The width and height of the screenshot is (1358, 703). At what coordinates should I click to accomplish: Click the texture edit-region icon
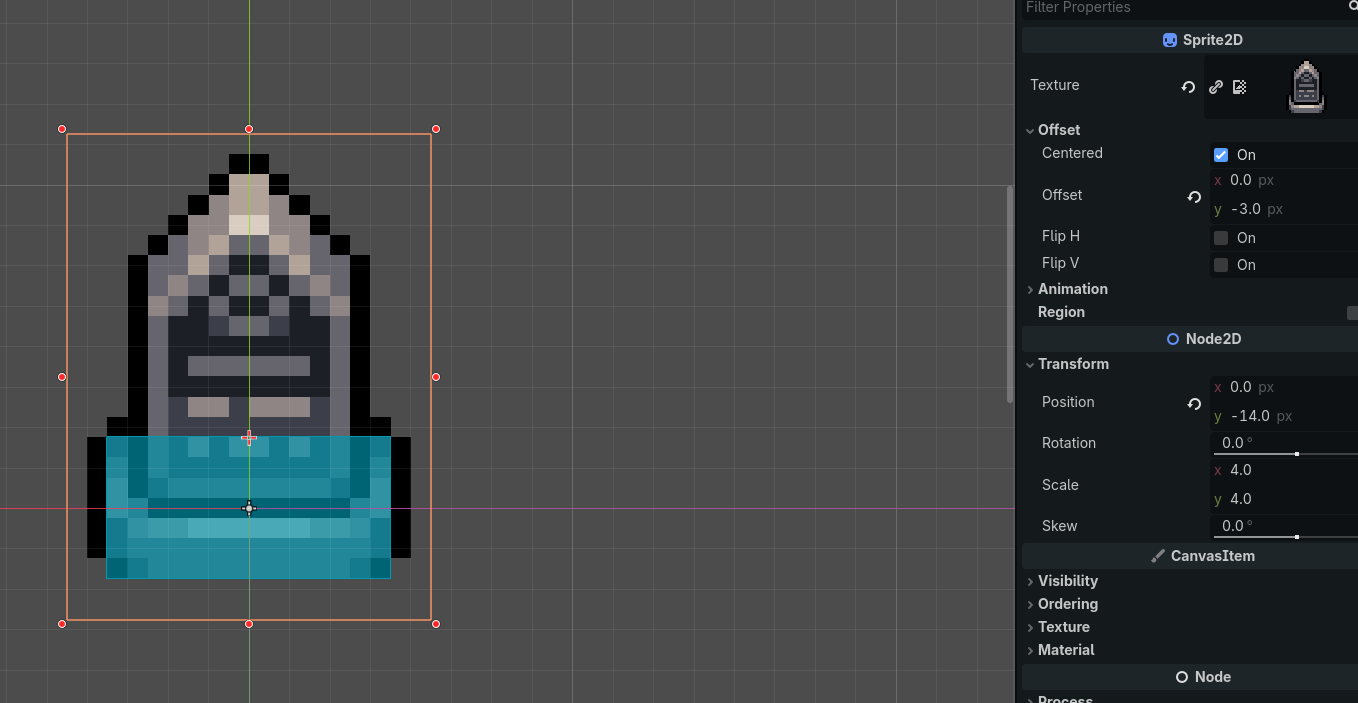pos(1240,87)
